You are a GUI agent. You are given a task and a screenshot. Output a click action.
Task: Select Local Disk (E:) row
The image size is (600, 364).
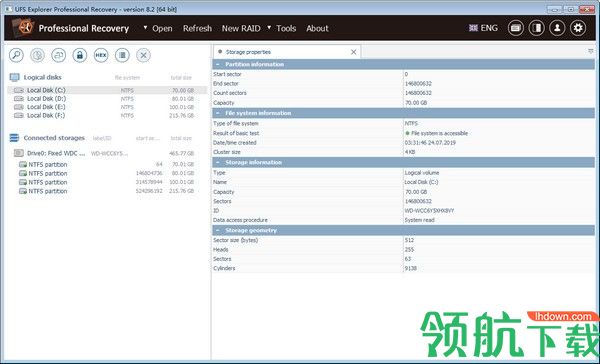click(107, 107)
